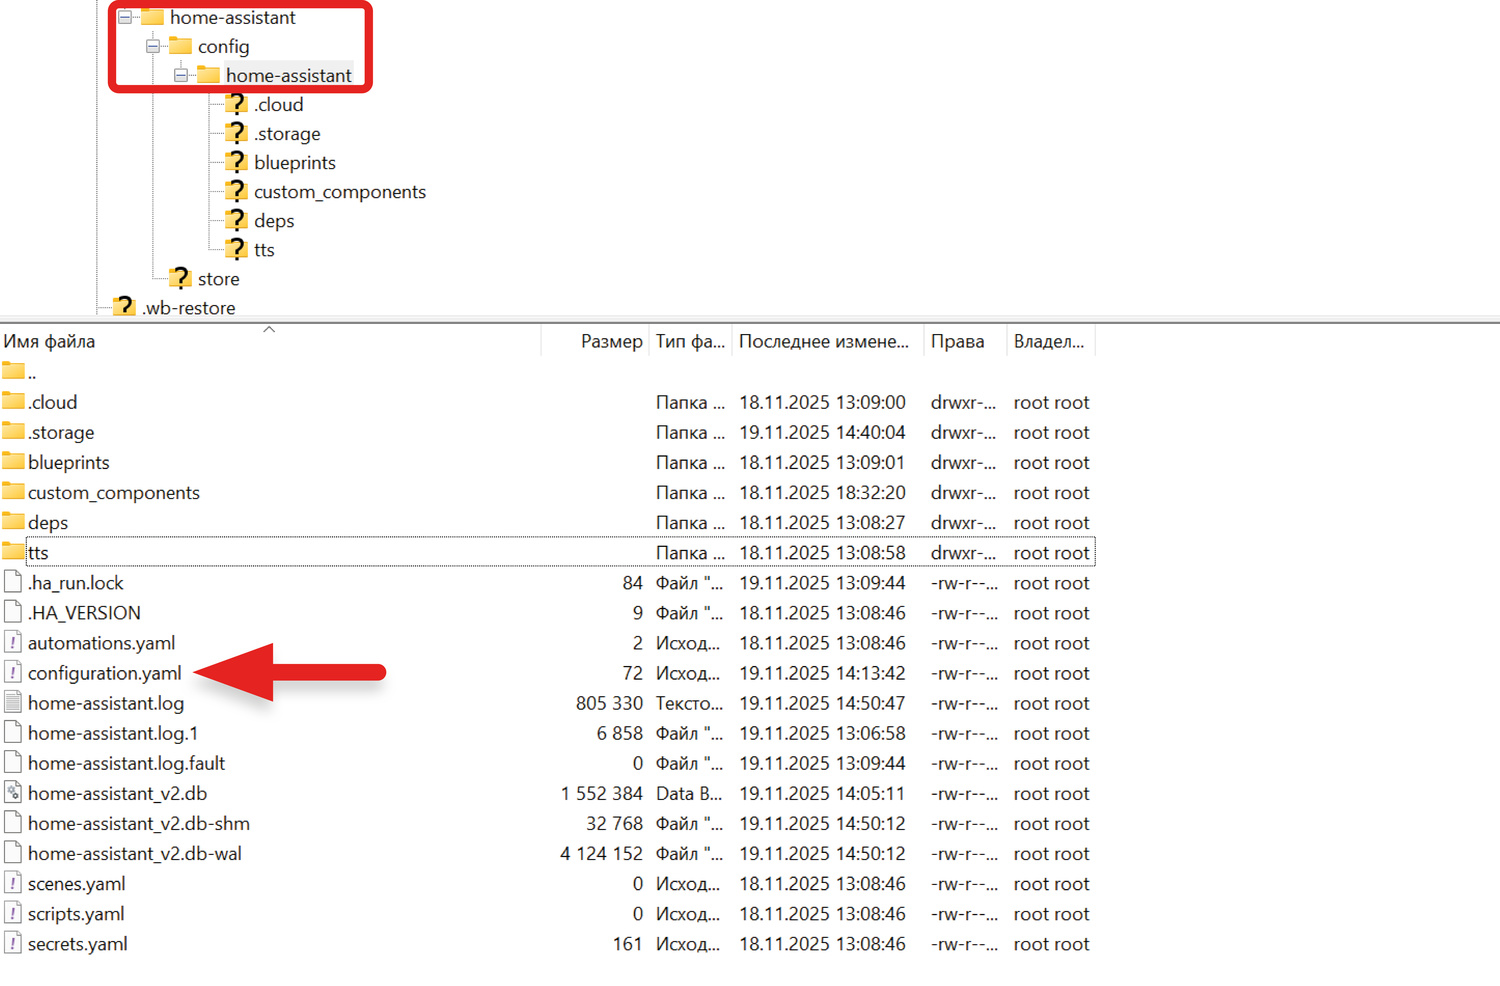Select the tts folder in the tree
This screenshot has height=986, width=1500.
(264, 250)
